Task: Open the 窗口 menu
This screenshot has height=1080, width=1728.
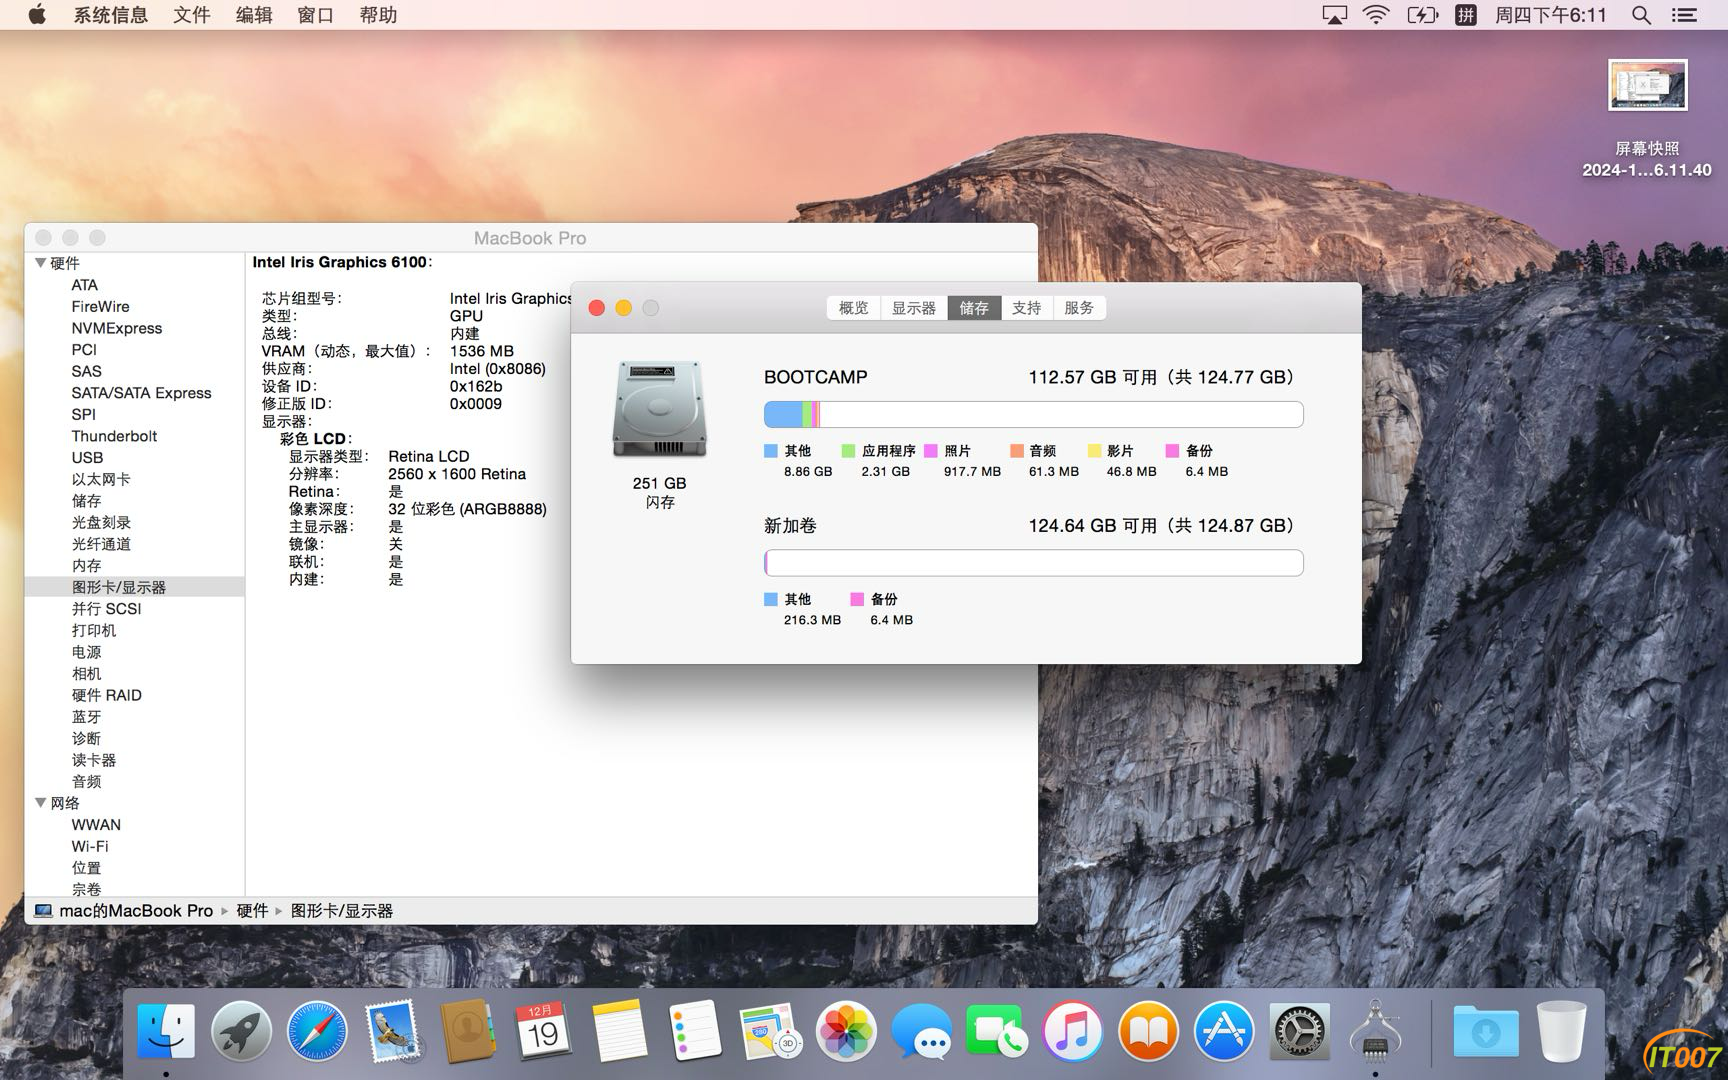Action: coord(316,15)
